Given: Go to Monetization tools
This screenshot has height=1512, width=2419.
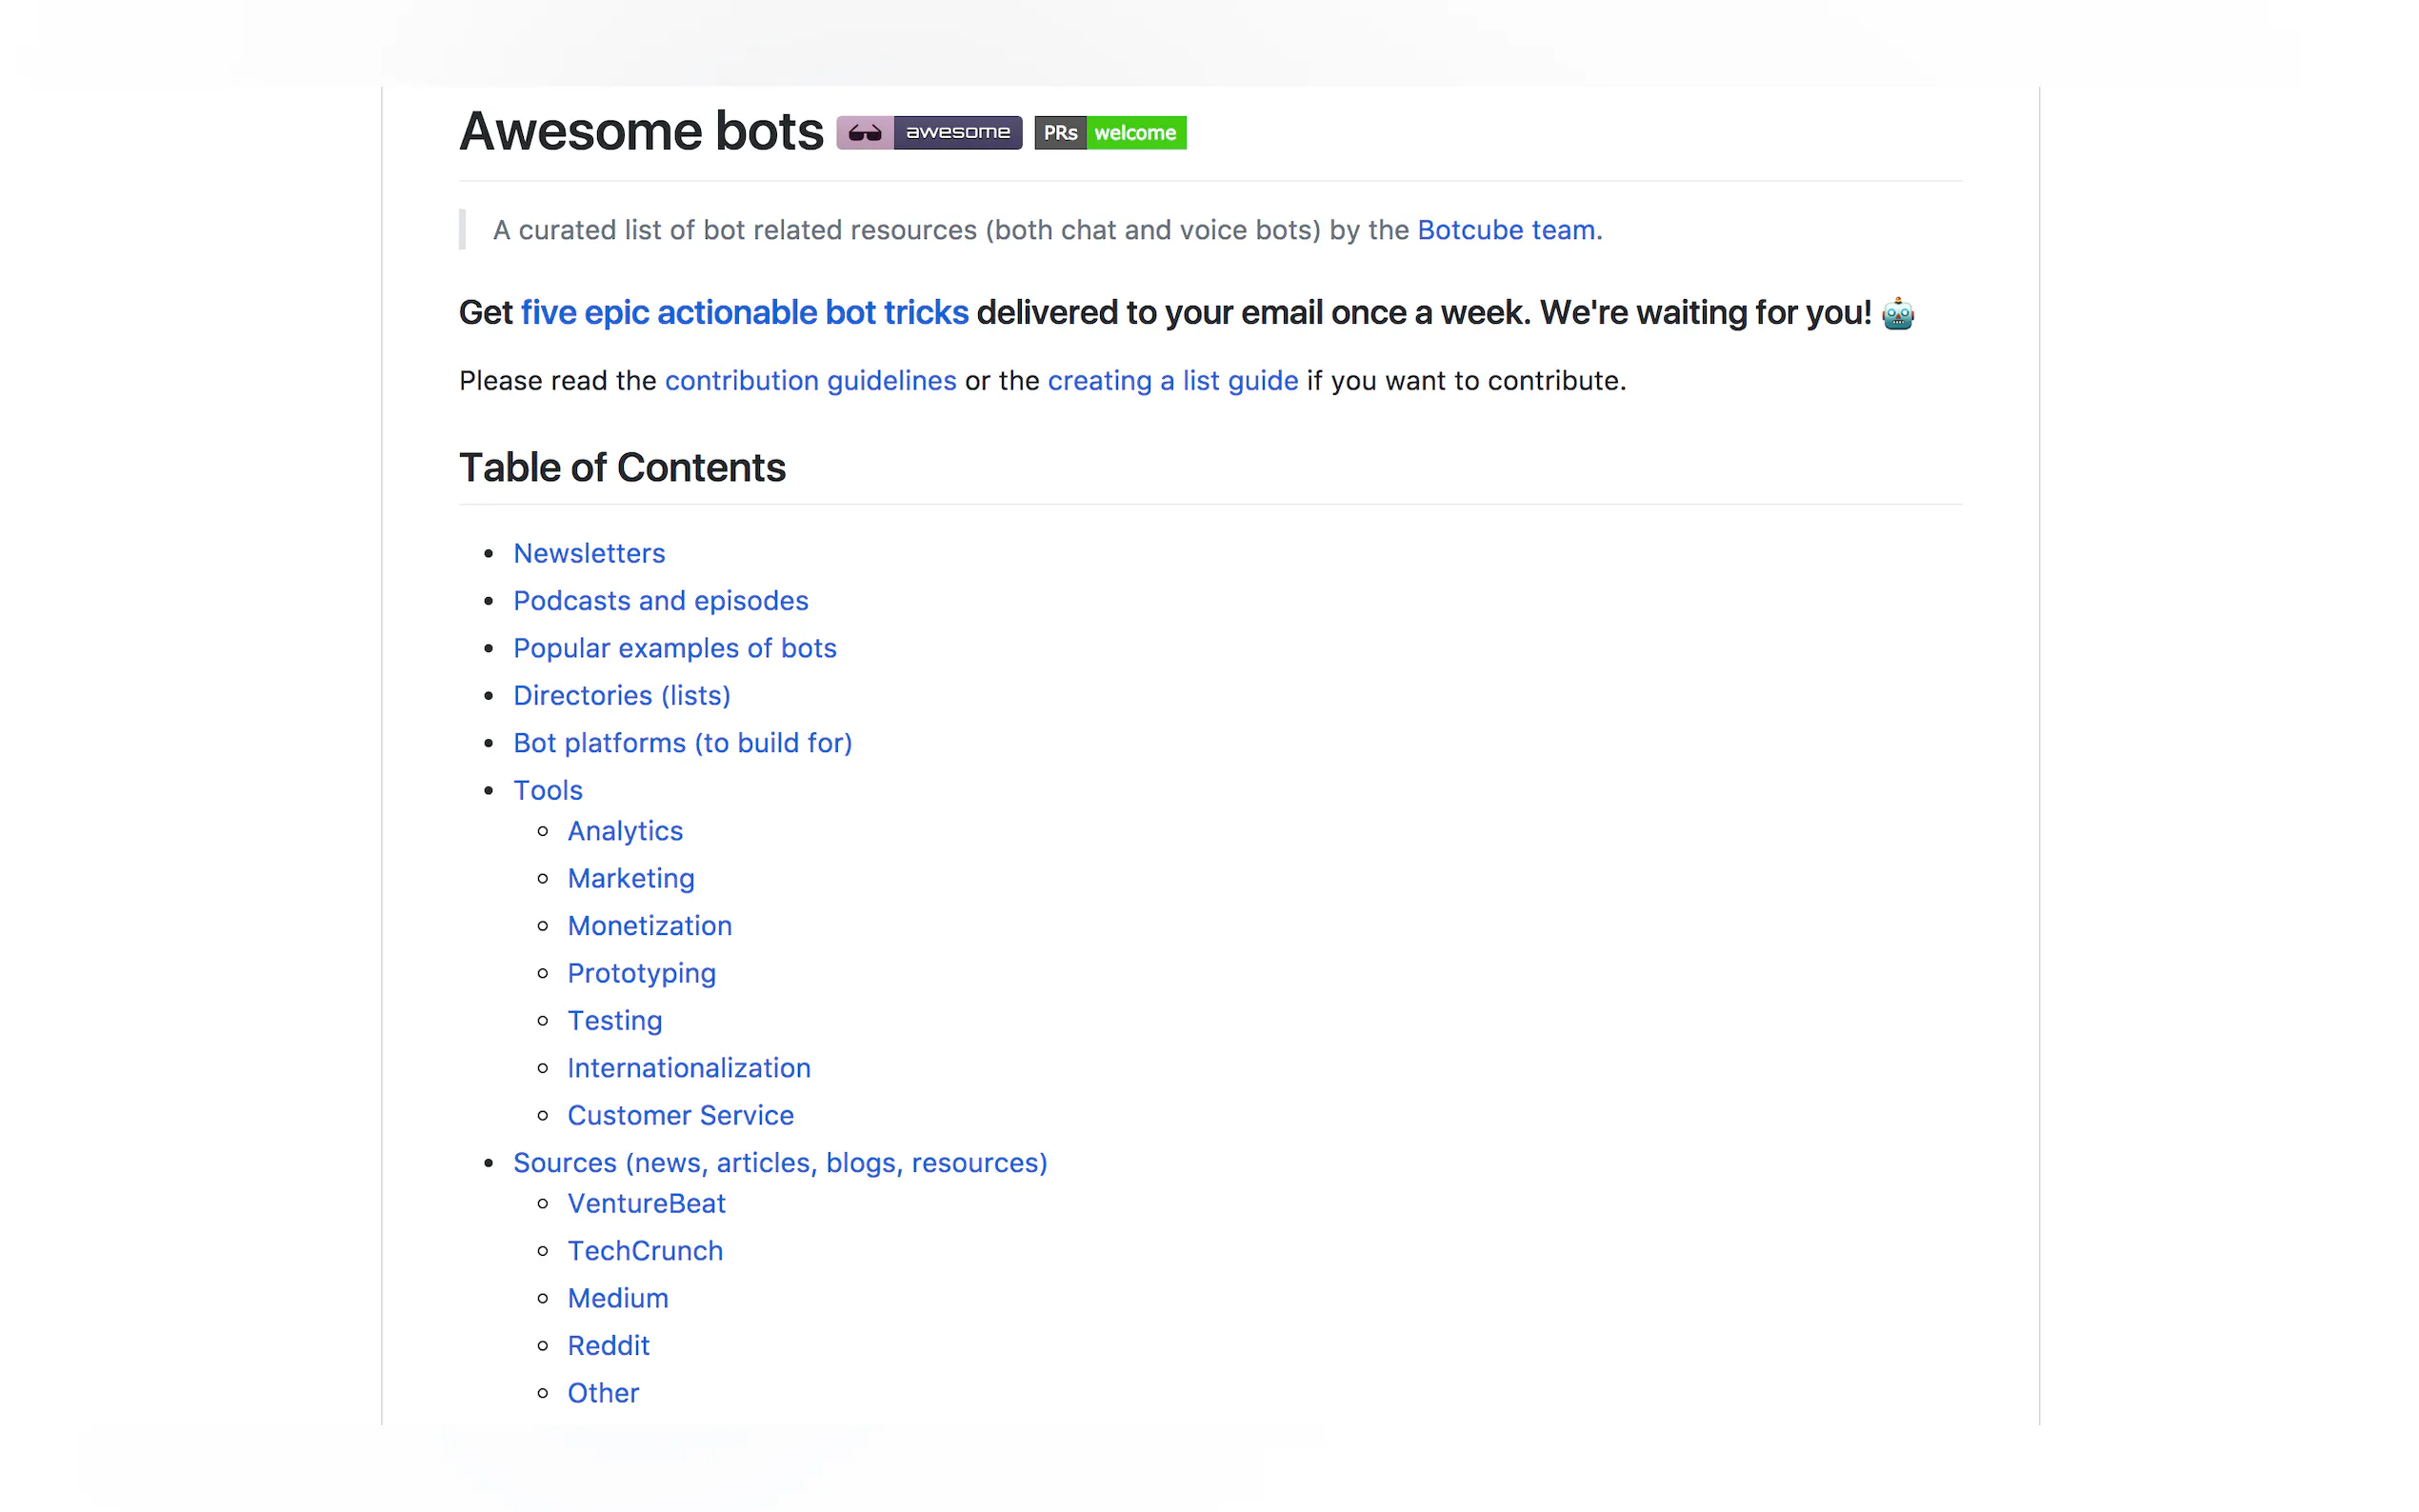Looking at the screenshot, I should pyautogui.click(x=649, y=926).
